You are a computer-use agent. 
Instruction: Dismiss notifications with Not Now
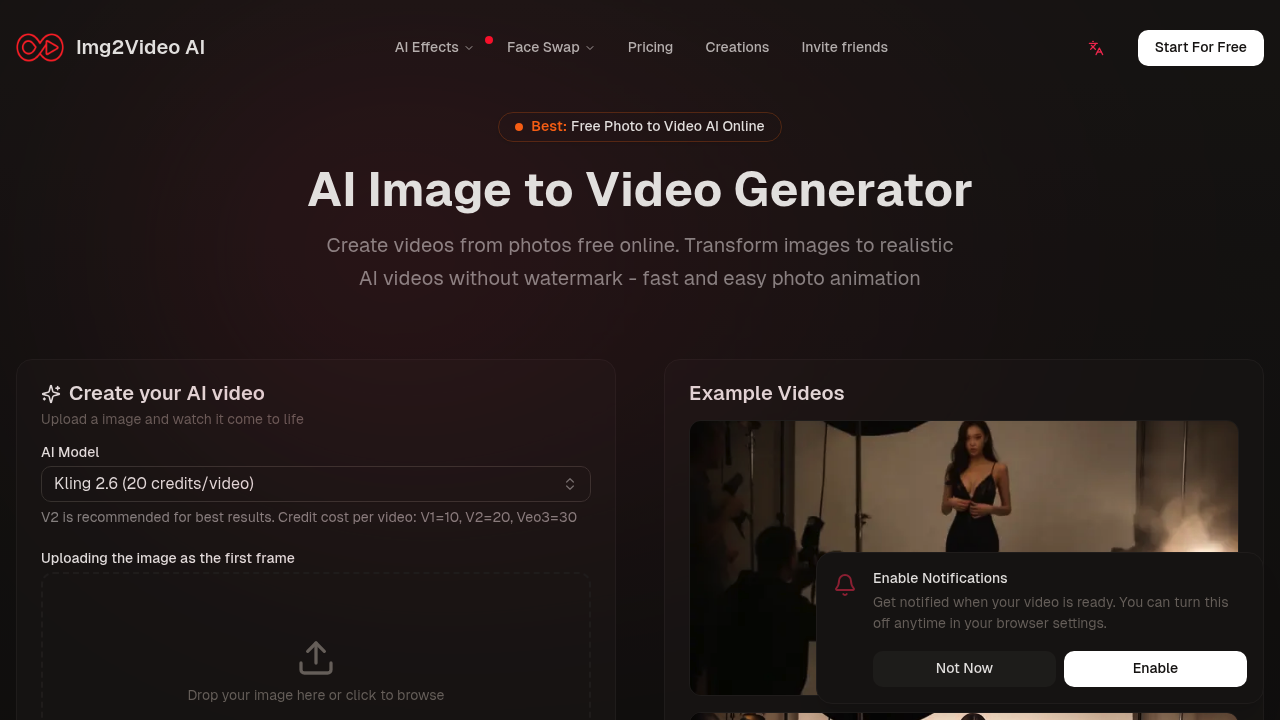964,668
